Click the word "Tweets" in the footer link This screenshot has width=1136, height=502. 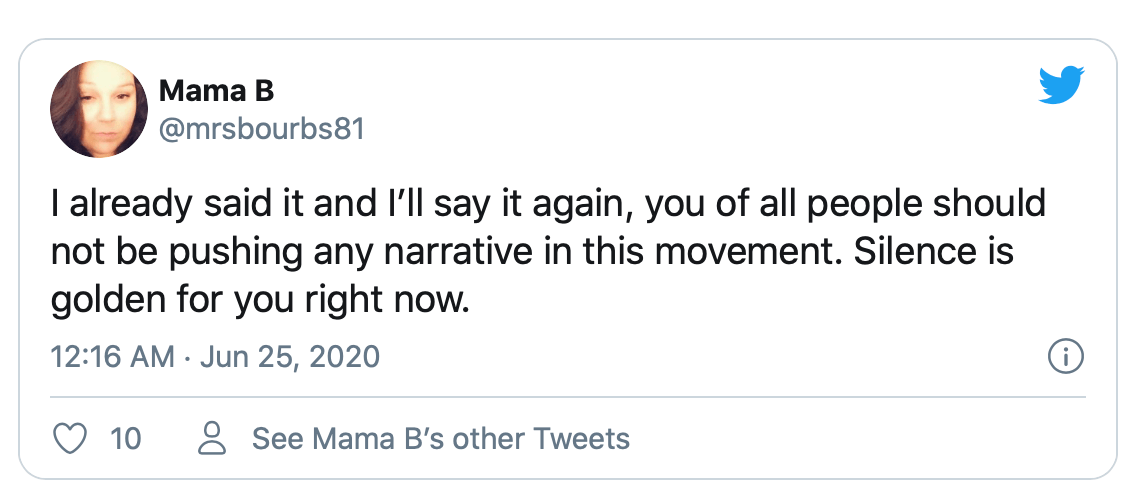pyautogui.click(x=581, y=438)
